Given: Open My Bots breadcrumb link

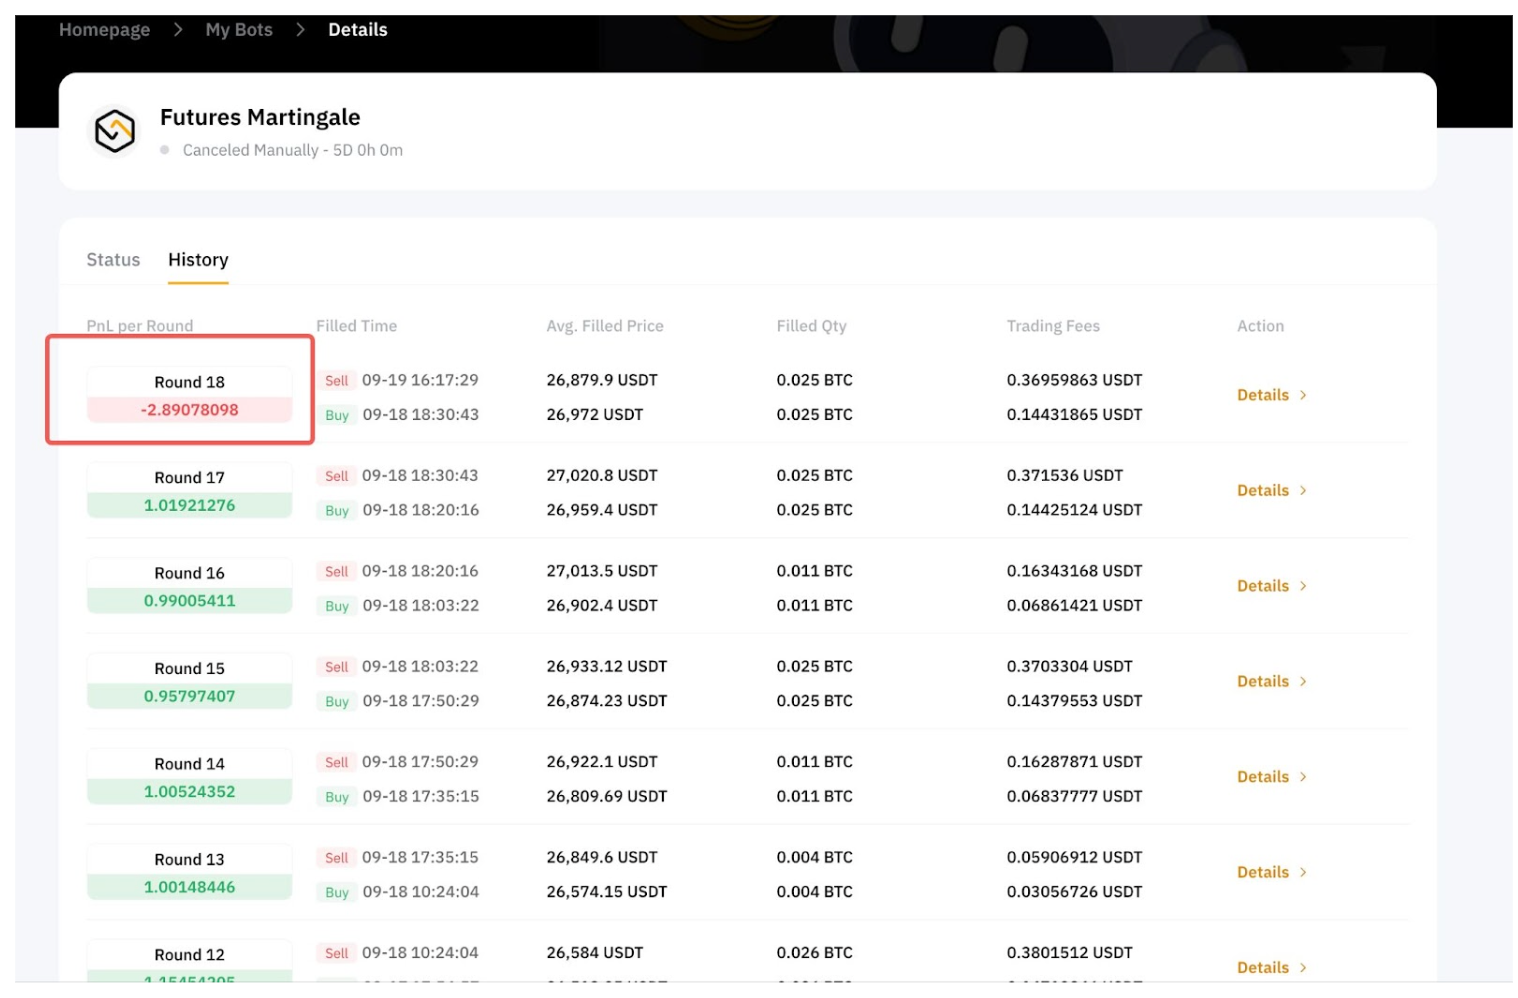Looking at the screenshot, I should tap(239, 30).
